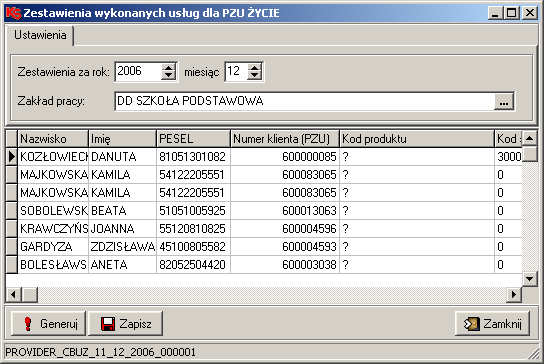Close the dialog with Zamknij button
The image size is (544, 364).
493,324
